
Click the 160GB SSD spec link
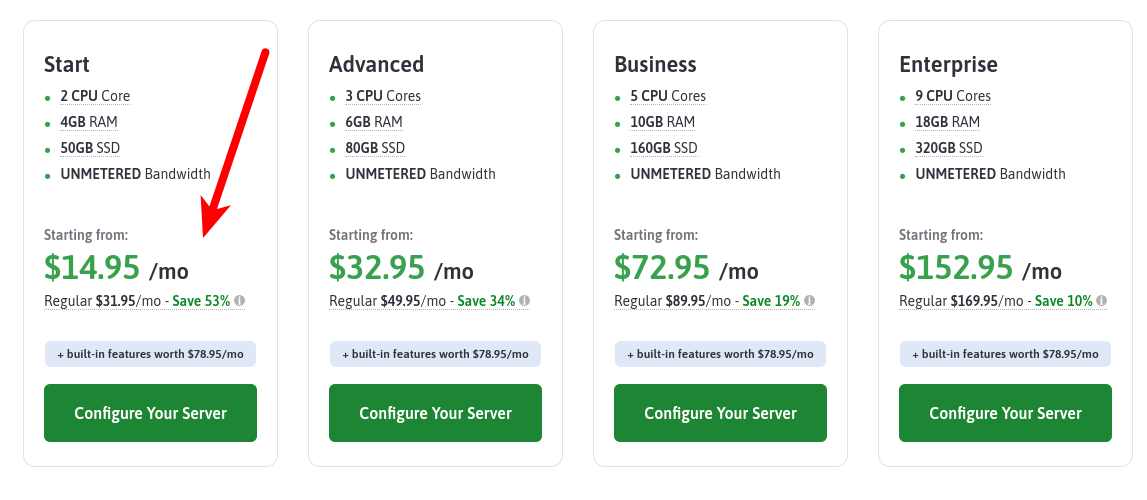pyautogui.click(x=664, y=148)
